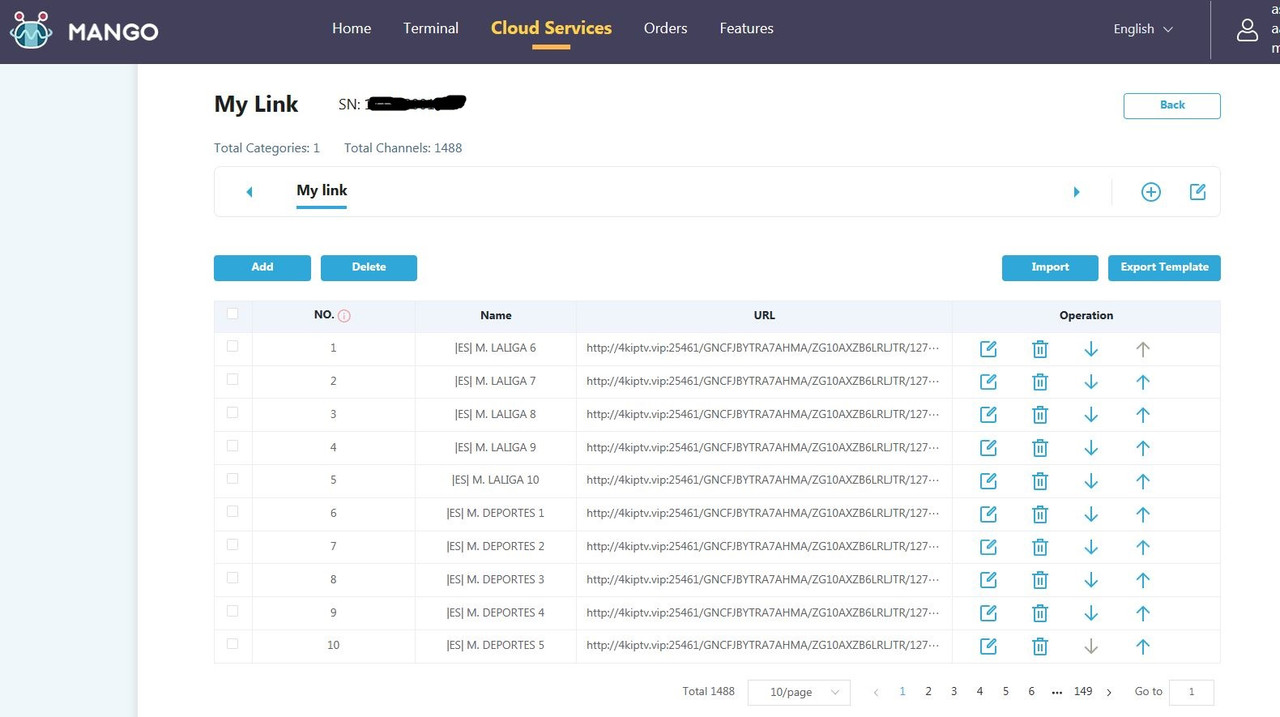Edit categories using the pencil icon beside the plus
Screen dimensions: 1280x717
(x=1198, y=191)
